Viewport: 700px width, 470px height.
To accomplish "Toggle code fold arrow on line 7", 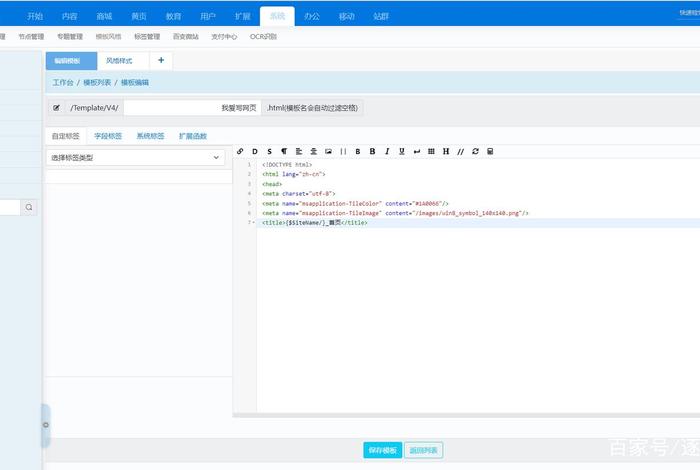I will (x=254, y=222).
